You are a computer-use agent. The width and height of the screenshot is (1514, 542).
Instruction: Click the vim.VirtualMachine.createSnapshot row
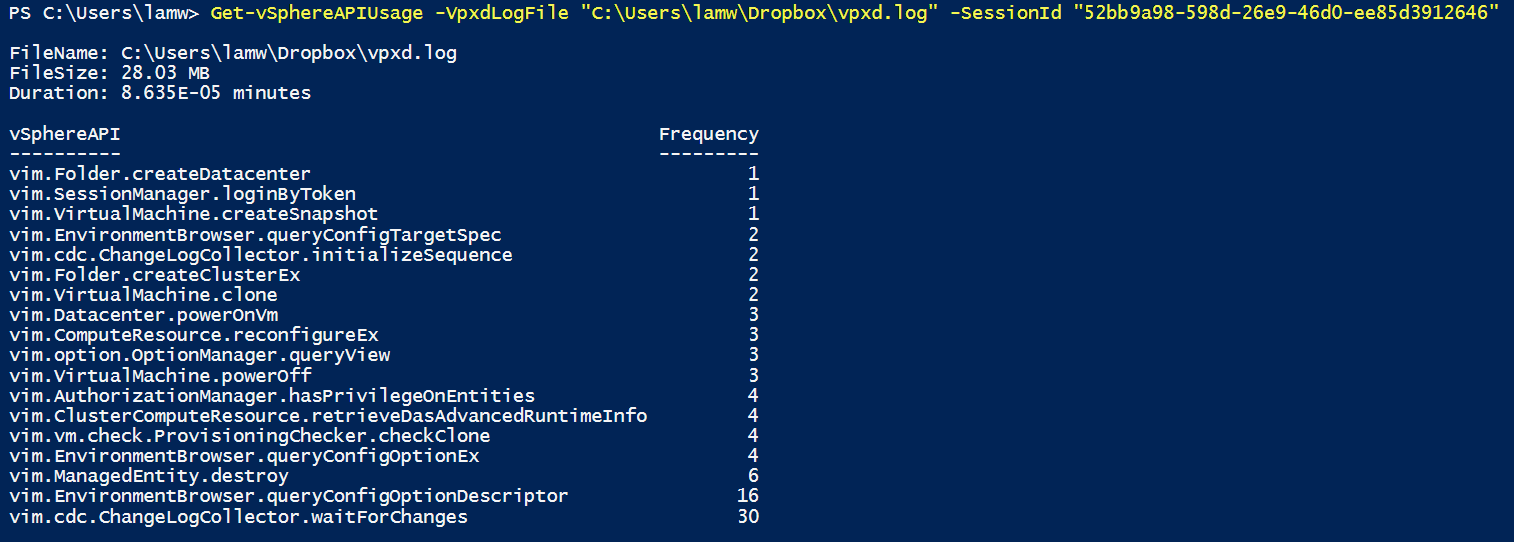(194, 214)
